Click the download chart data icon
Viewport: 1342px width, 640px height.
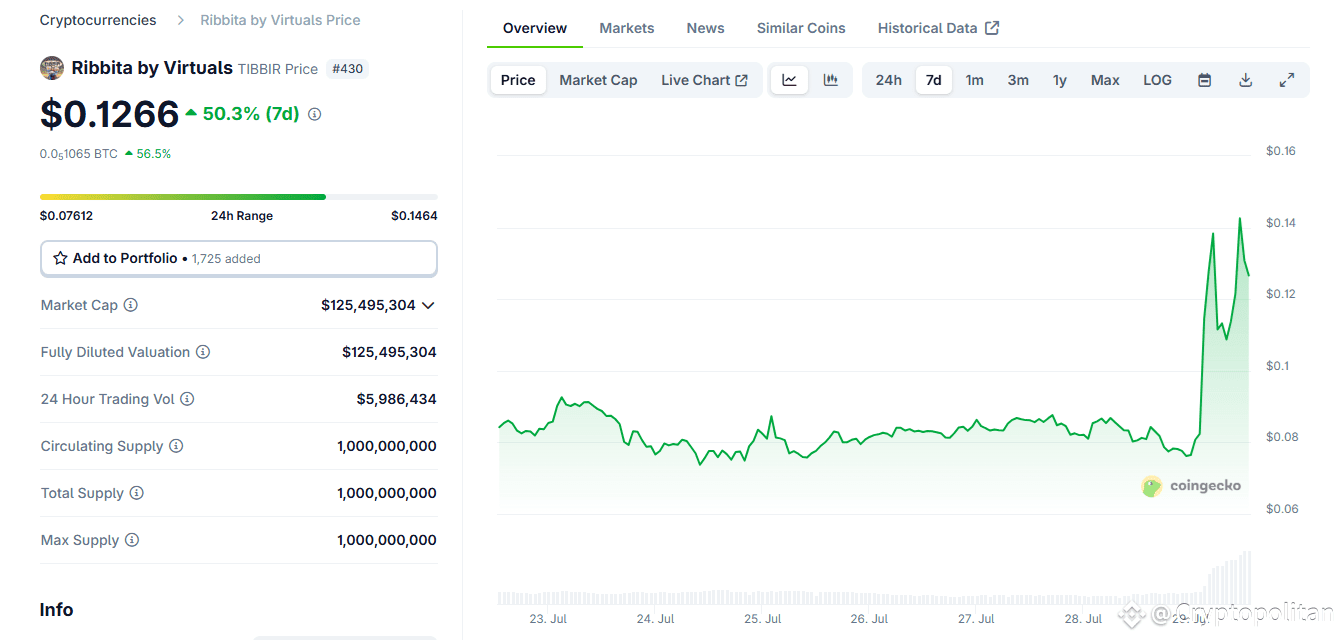pos(1245,79)
